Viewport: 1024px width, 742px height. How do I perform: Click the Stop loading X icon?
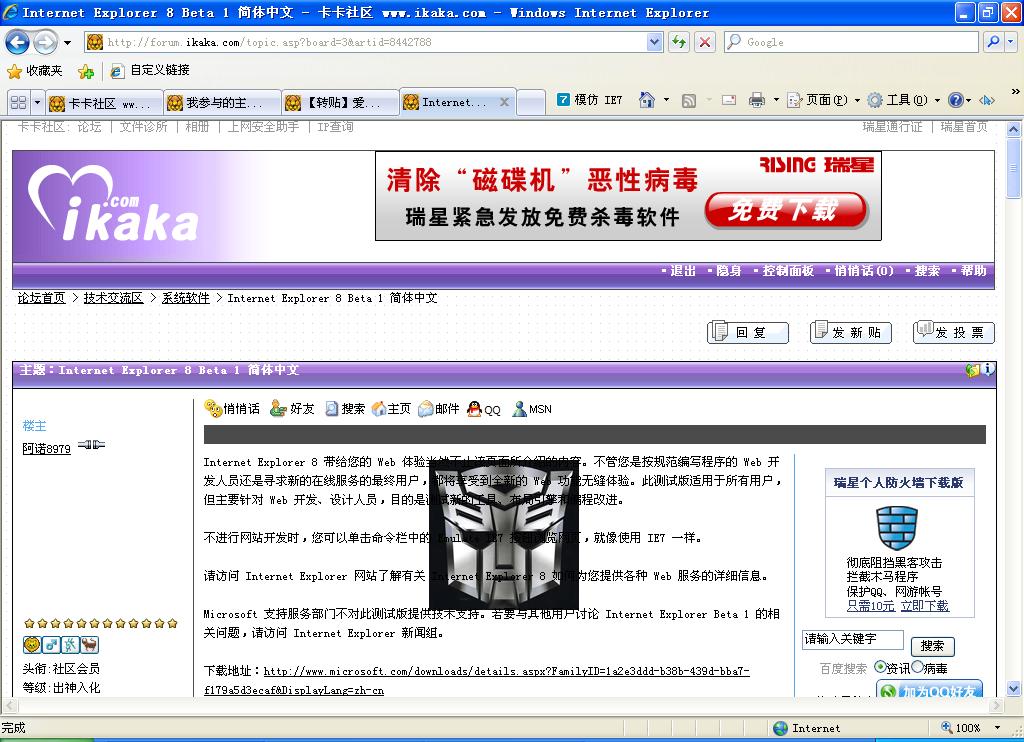705,42
